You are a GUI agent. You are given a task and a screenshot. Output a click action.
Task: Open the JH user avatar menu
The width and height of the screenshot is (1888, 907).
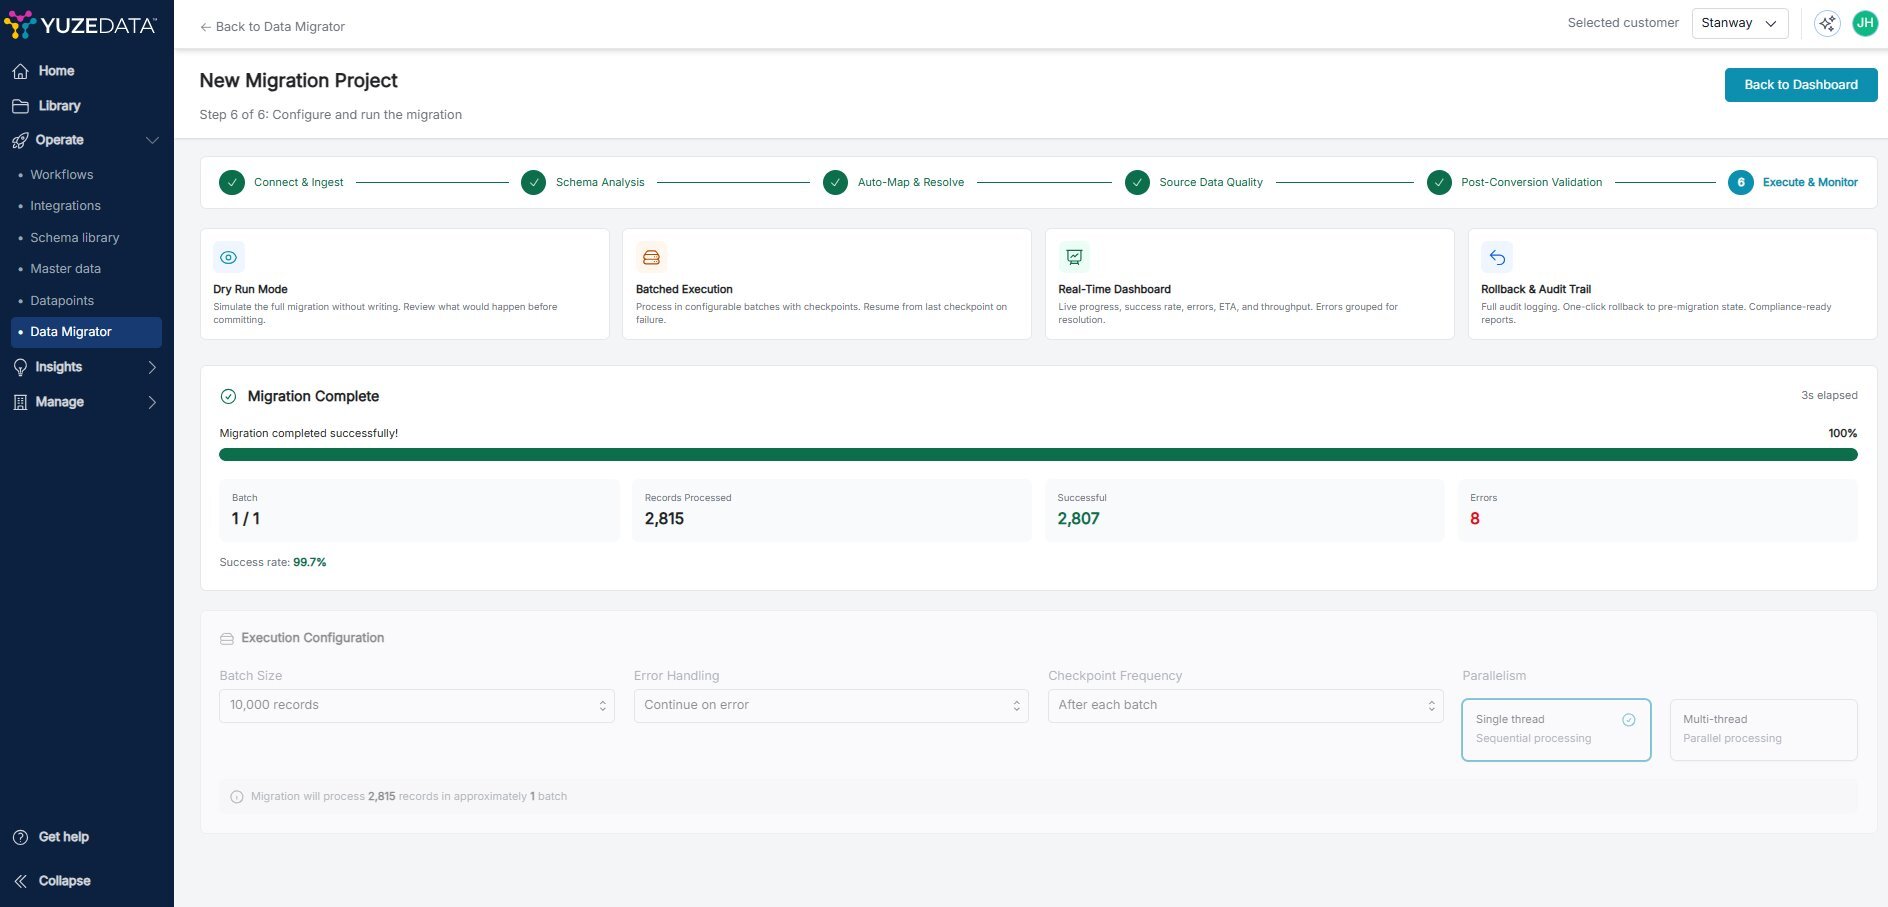click(1865, 24)
